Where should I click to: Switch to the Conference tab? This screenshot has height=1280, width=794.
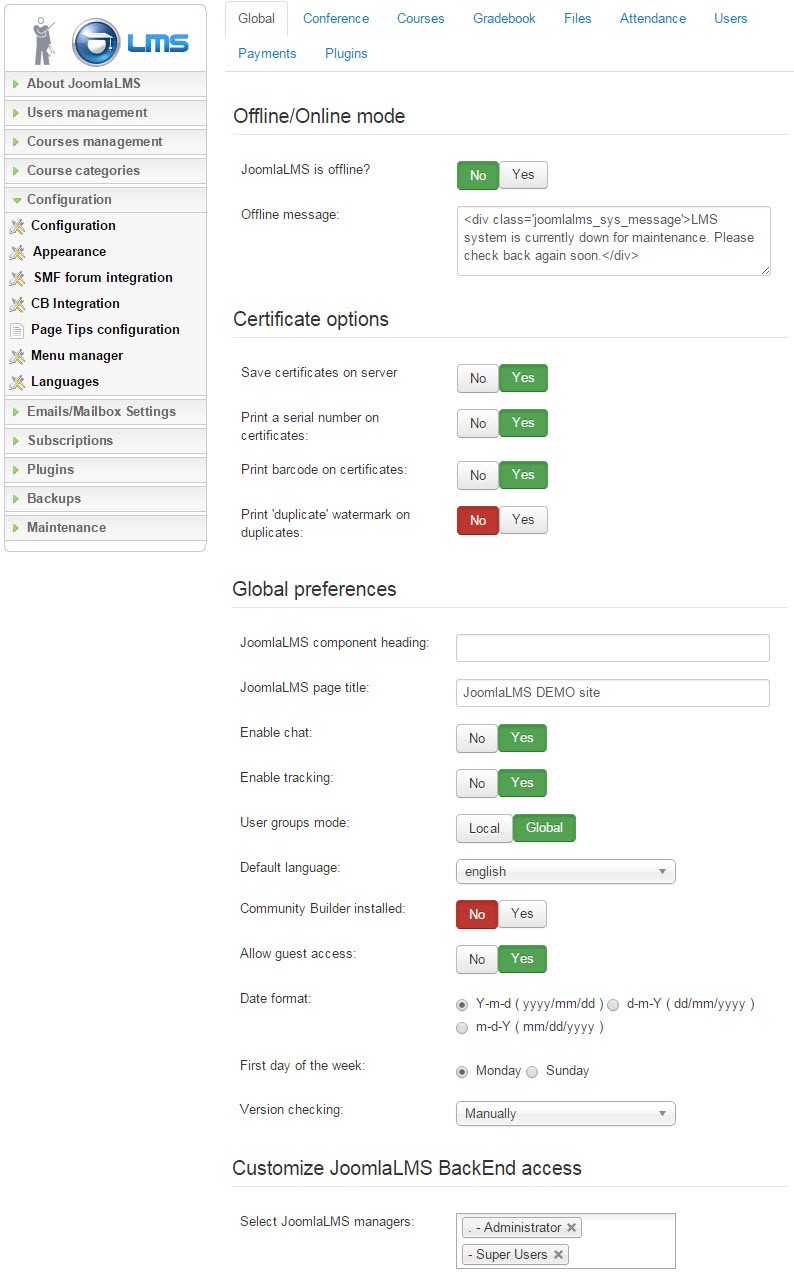tap(336, 19)
